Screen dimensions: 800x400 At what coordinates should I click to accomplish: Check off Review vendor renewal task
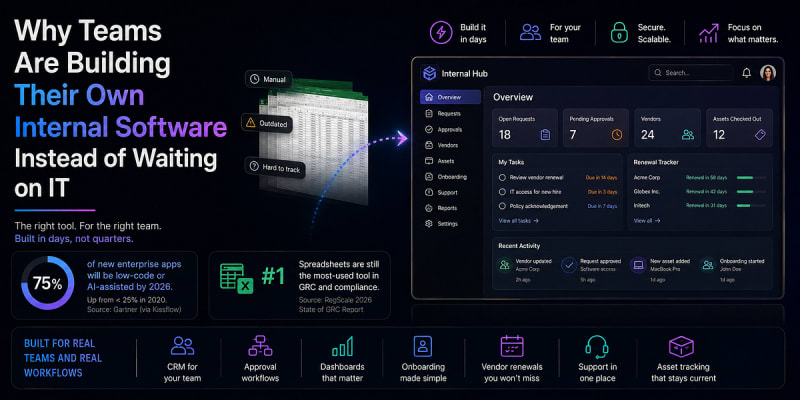pos(502,178)
